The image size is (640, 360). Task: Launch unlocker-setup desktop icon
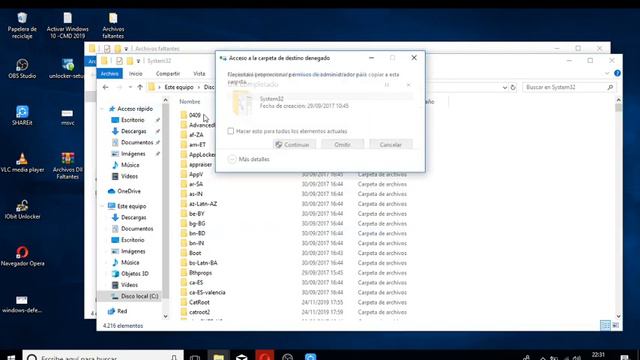pyautogui.click(x=67, y=69)
